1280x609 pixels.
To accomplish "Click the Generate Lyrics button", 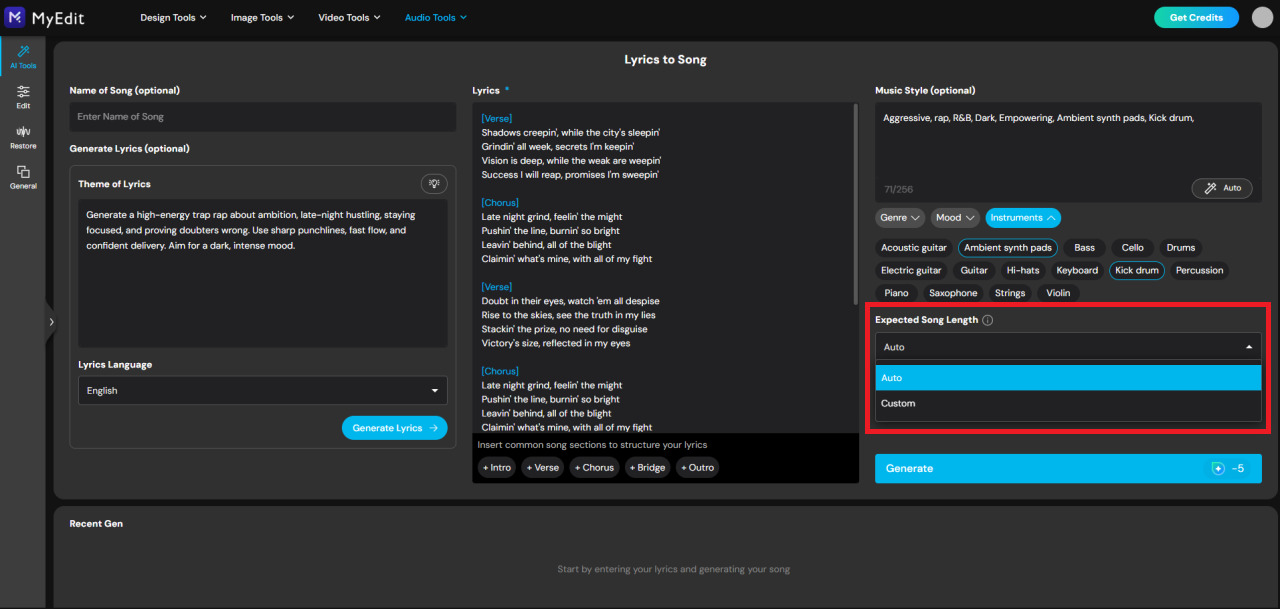I will coord(394,428).
